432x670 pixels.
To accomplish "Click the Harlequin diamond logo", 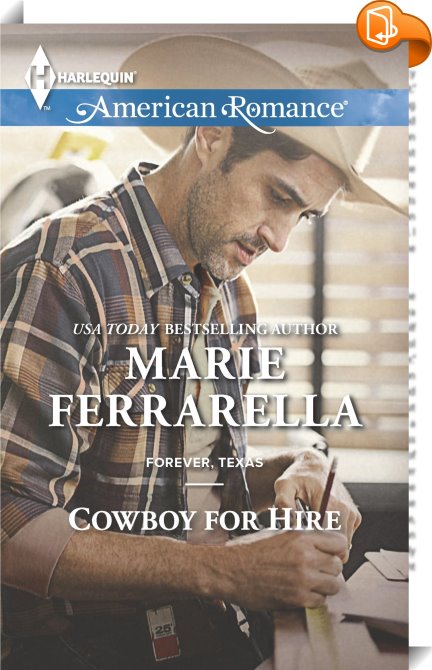I will 39,77.
